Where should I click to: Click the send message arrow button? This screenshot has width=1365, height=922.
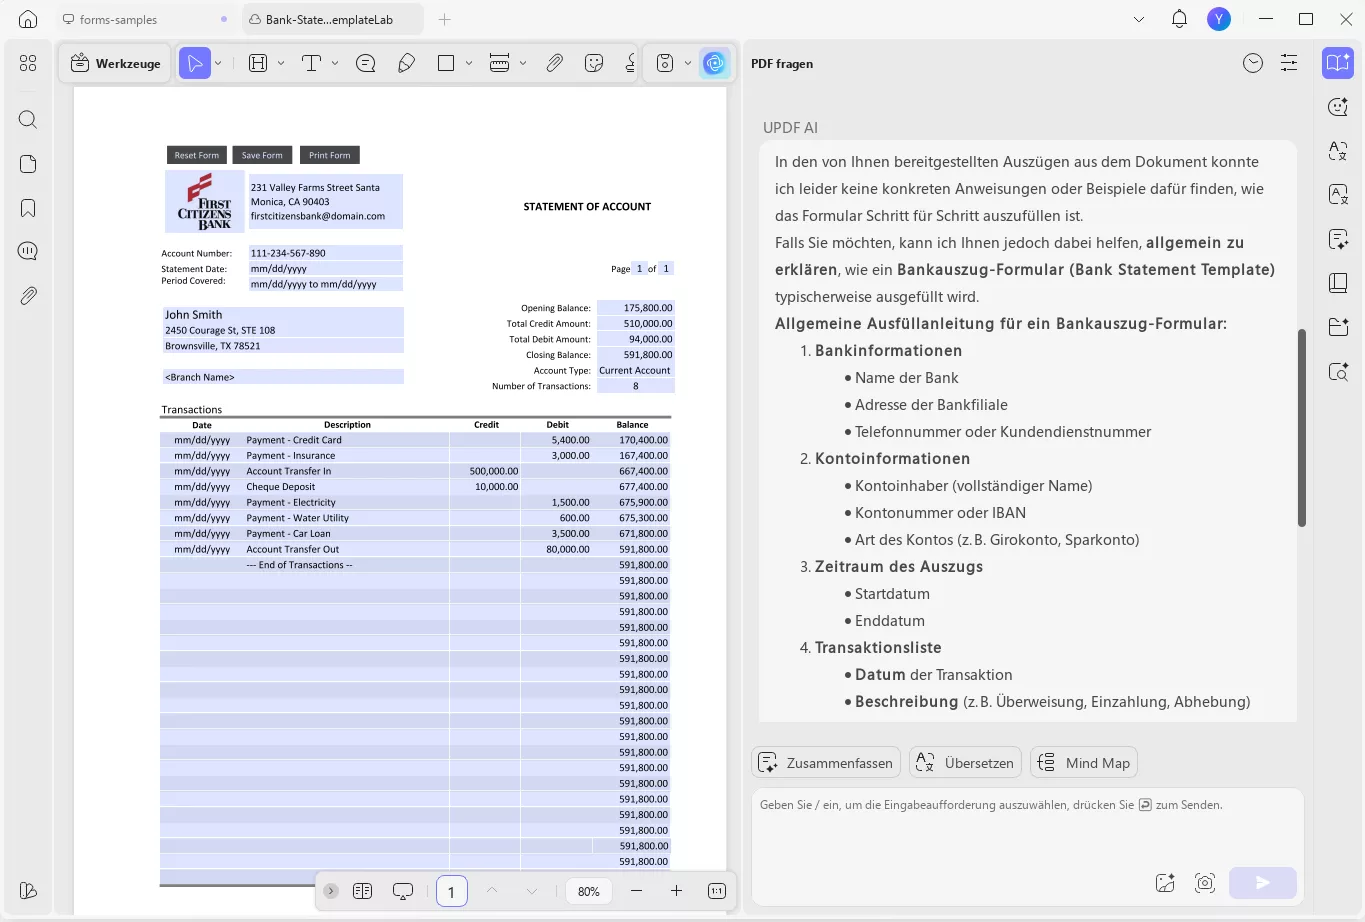pyautogui.click(x=1263, y=883)
